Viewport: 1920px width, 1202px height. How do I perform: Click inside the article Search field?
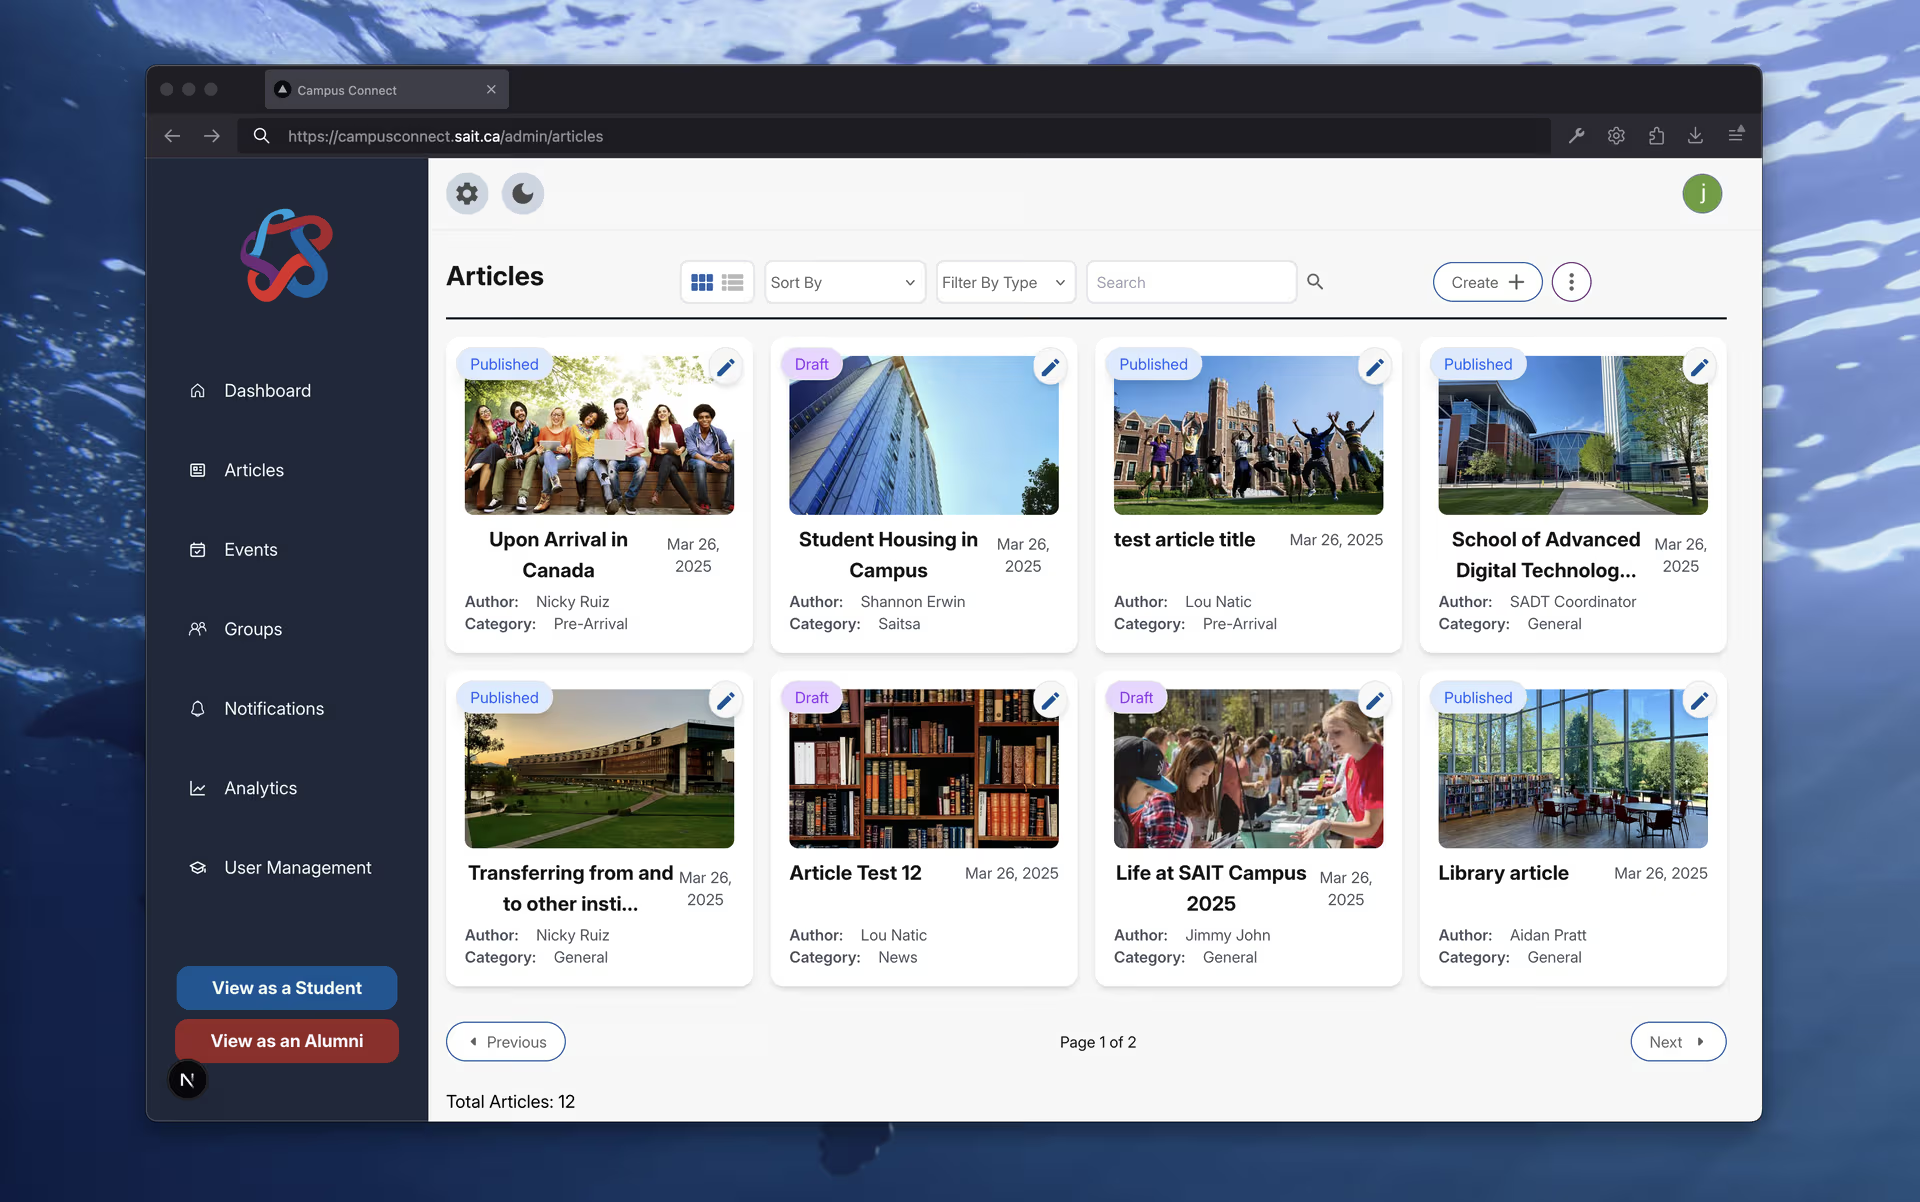coord(1190,282)
